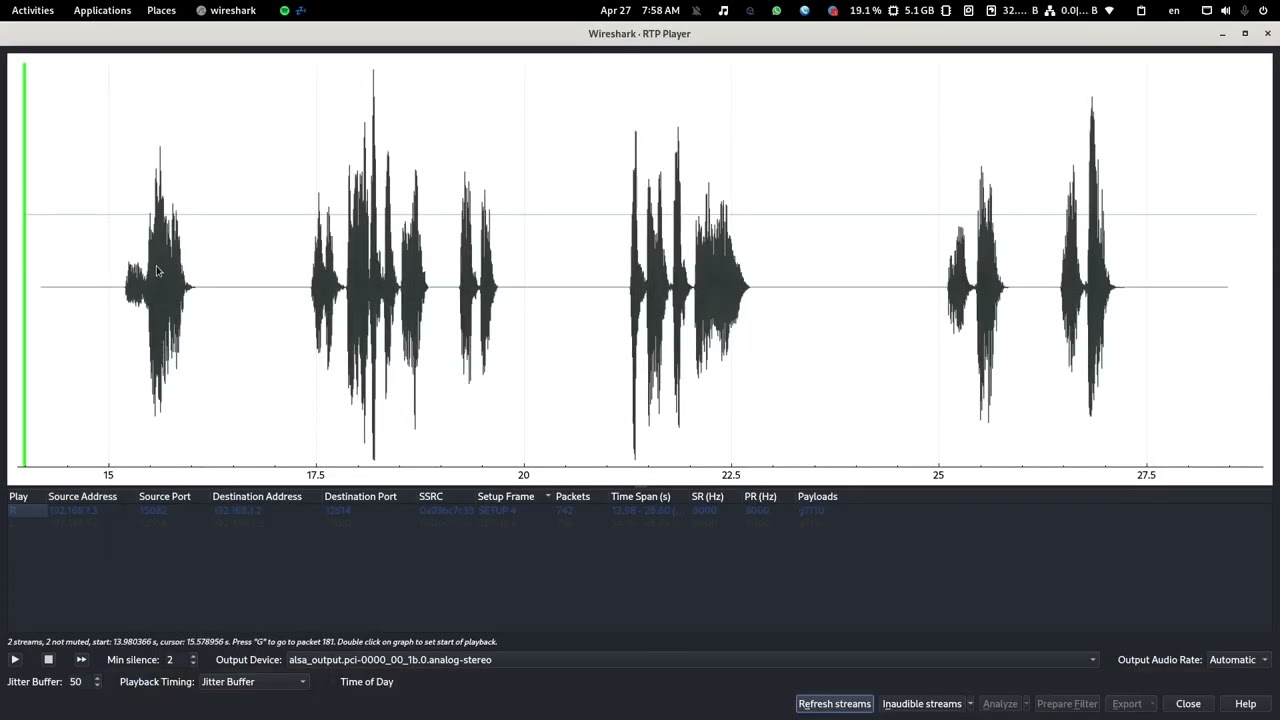The image size is (1280, 720).
Task: Click the WhatsApp tray icon
Action: [x=777, y=10]
